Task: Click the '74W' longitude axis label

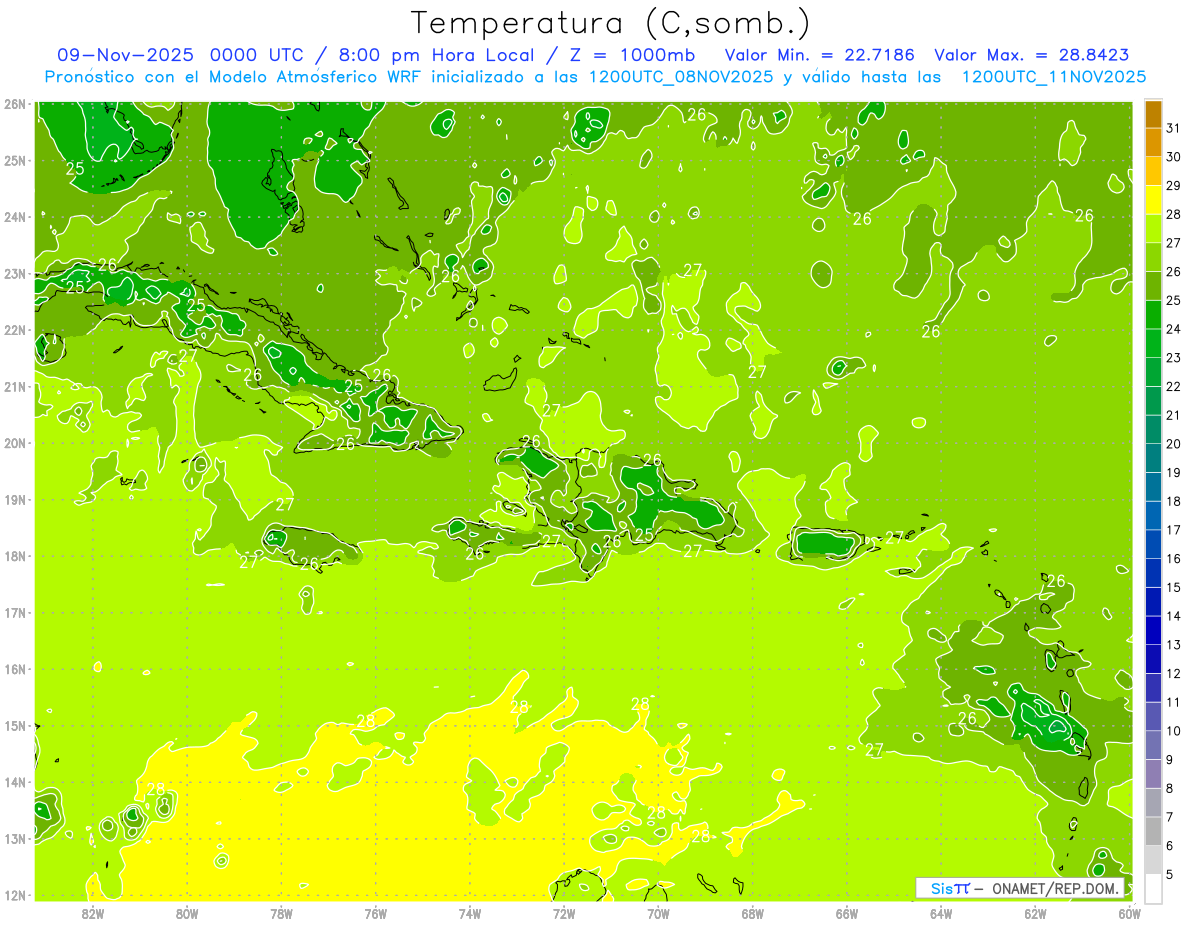Action: tap(470, 913)
